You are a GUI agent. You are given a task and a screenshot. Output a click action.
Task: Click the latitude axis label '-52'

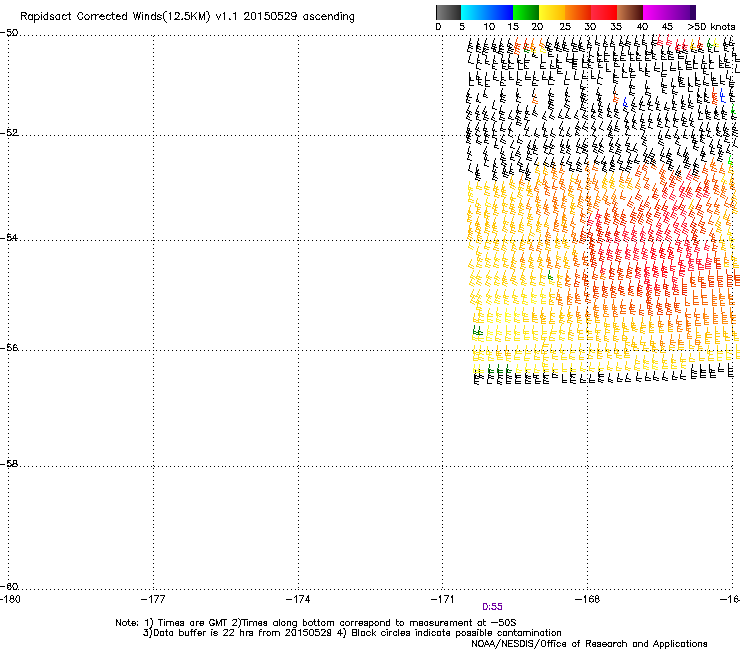[x=9, y=133]
